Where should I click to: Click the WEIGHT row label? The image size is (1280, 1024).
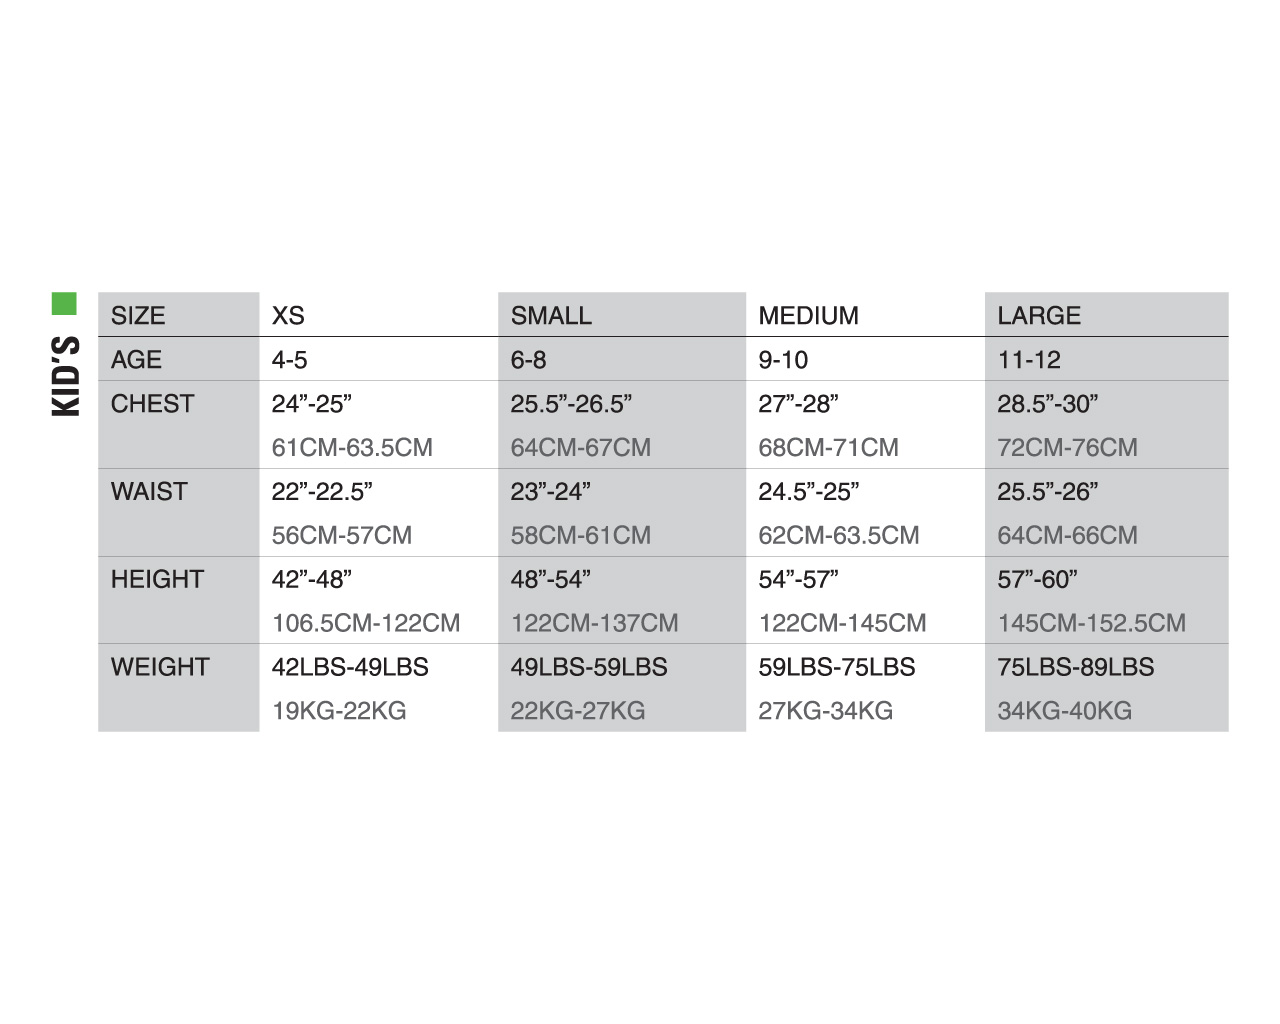point(160,667)
